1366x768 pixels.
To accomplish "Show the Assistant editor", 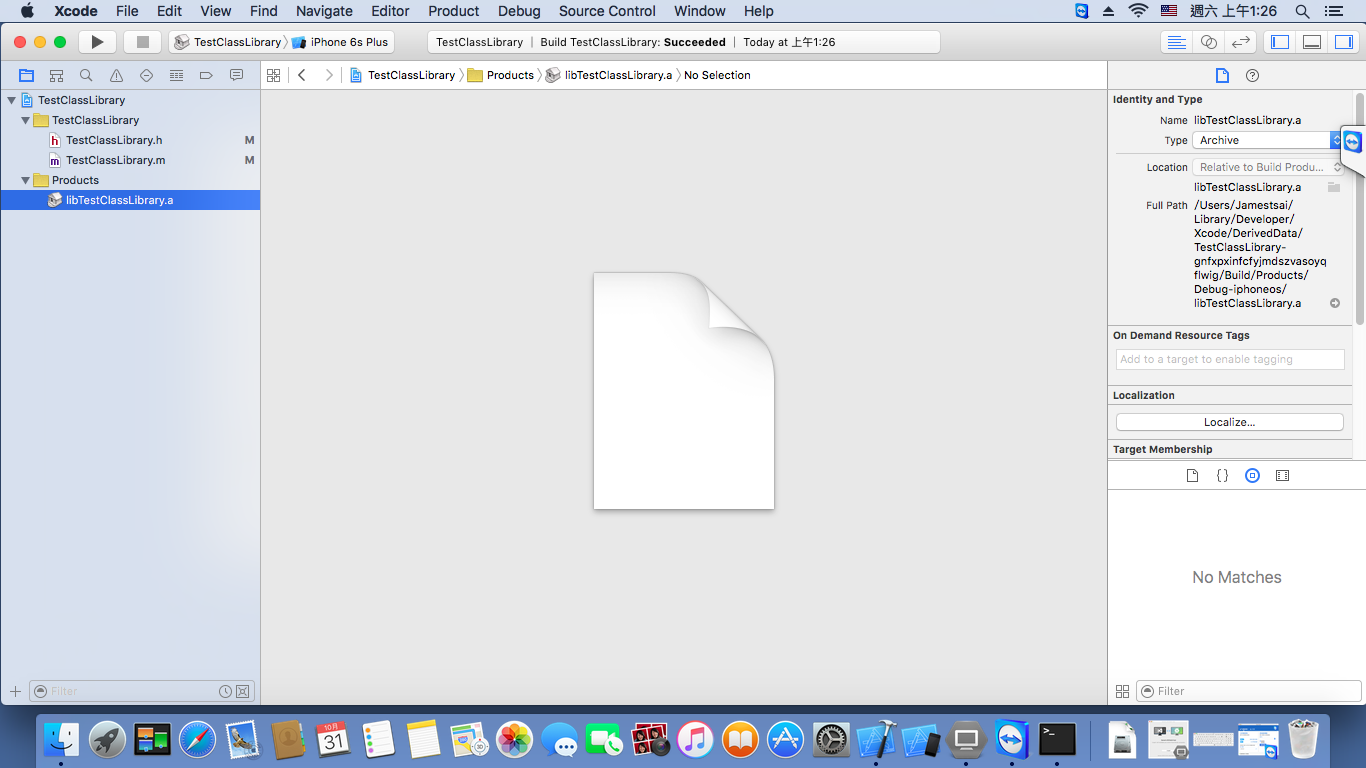I will tap(1209, 42).
